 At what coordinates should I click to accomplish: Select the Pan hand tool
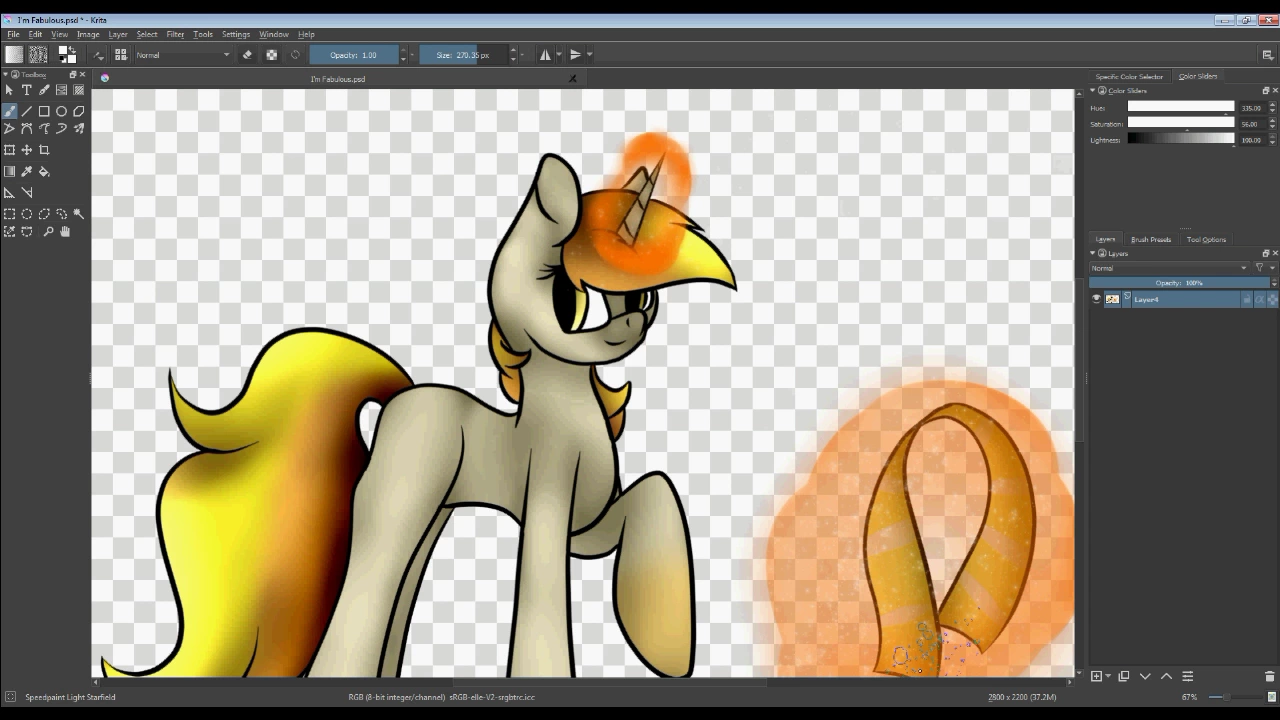click(x=65, y=232)
